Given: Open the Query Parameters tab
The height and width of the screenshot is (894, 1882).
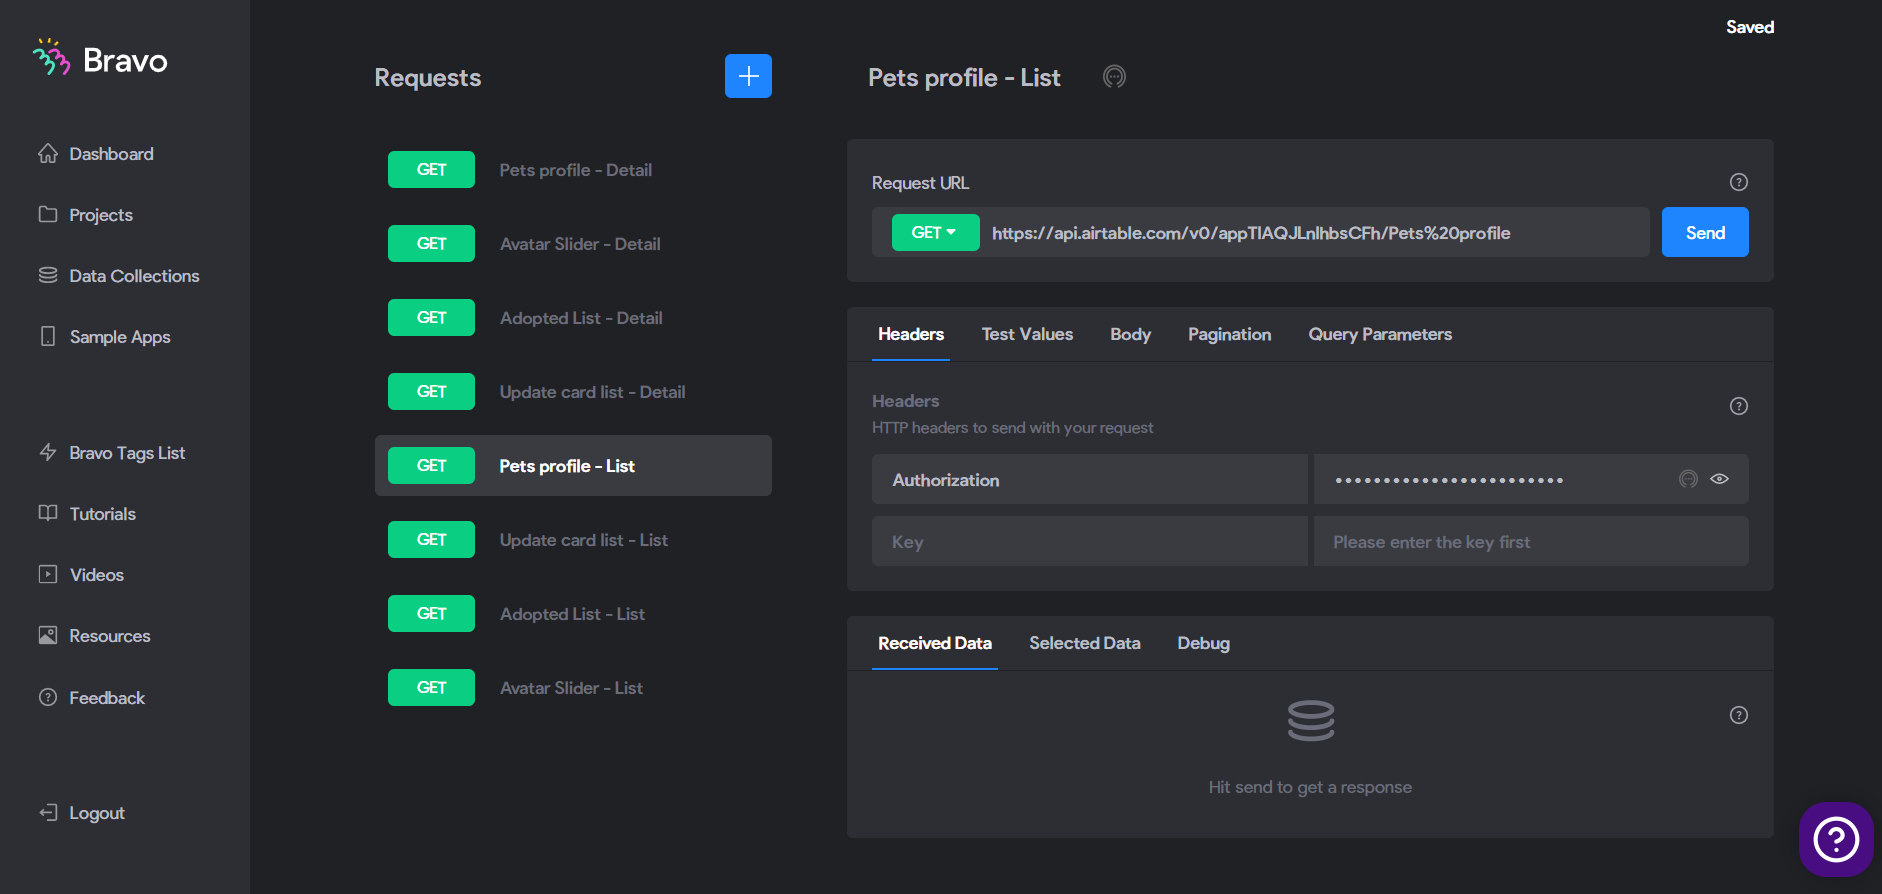Looking at the screenshot, I should click(1380, 334).
